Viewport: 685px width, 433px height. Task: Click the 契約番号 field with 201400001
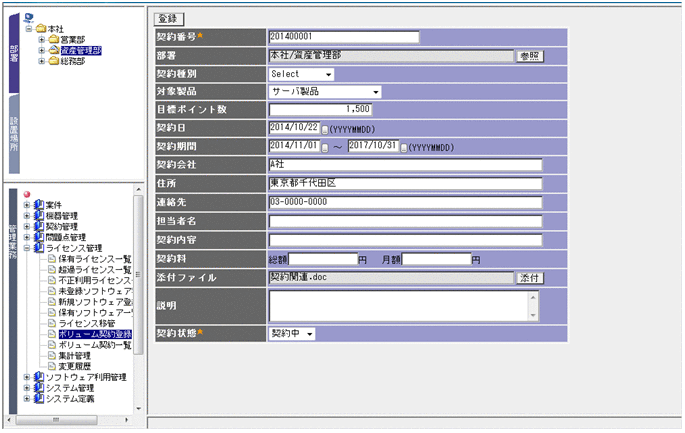coord(344,37)
